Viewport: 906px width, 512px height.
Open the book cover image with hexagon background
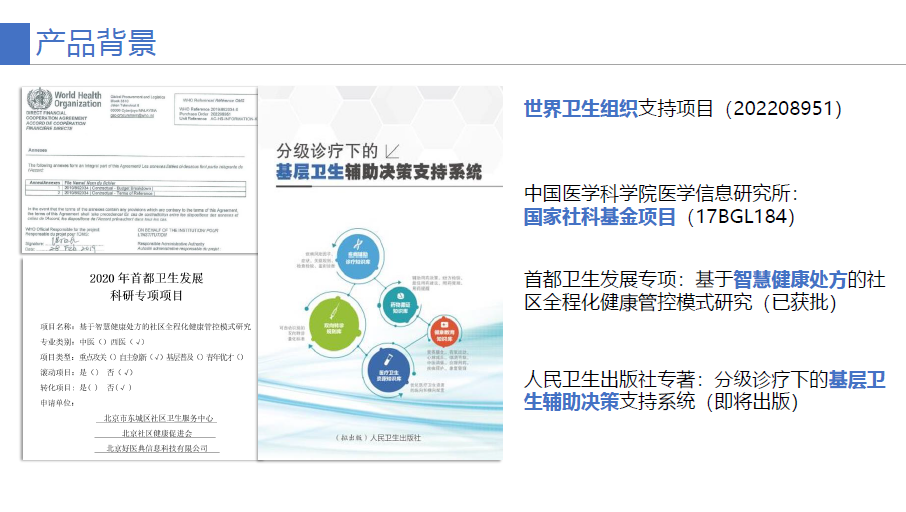pos(380,273)
